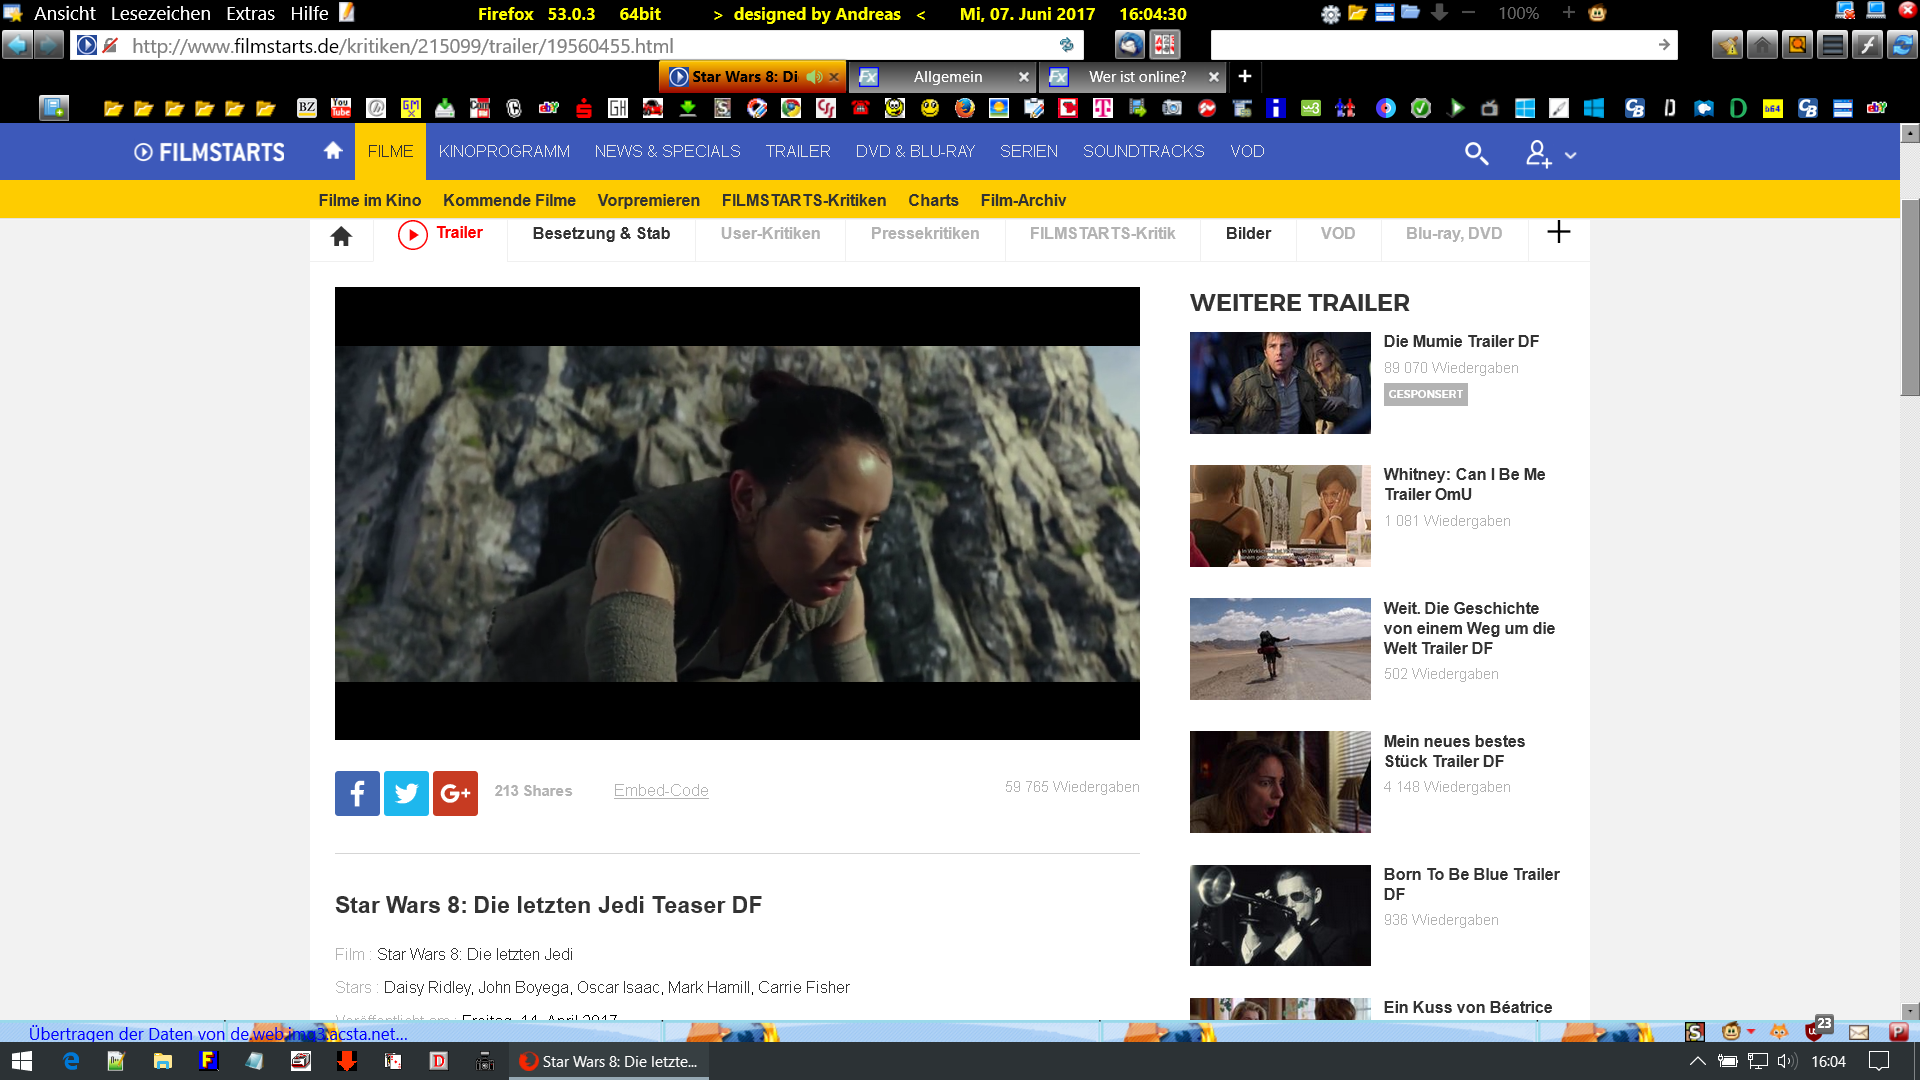This screenshot has width=1920, height=1080.
Task: Click the page vertical scrollbar thumb
Action: (1909, 297)
